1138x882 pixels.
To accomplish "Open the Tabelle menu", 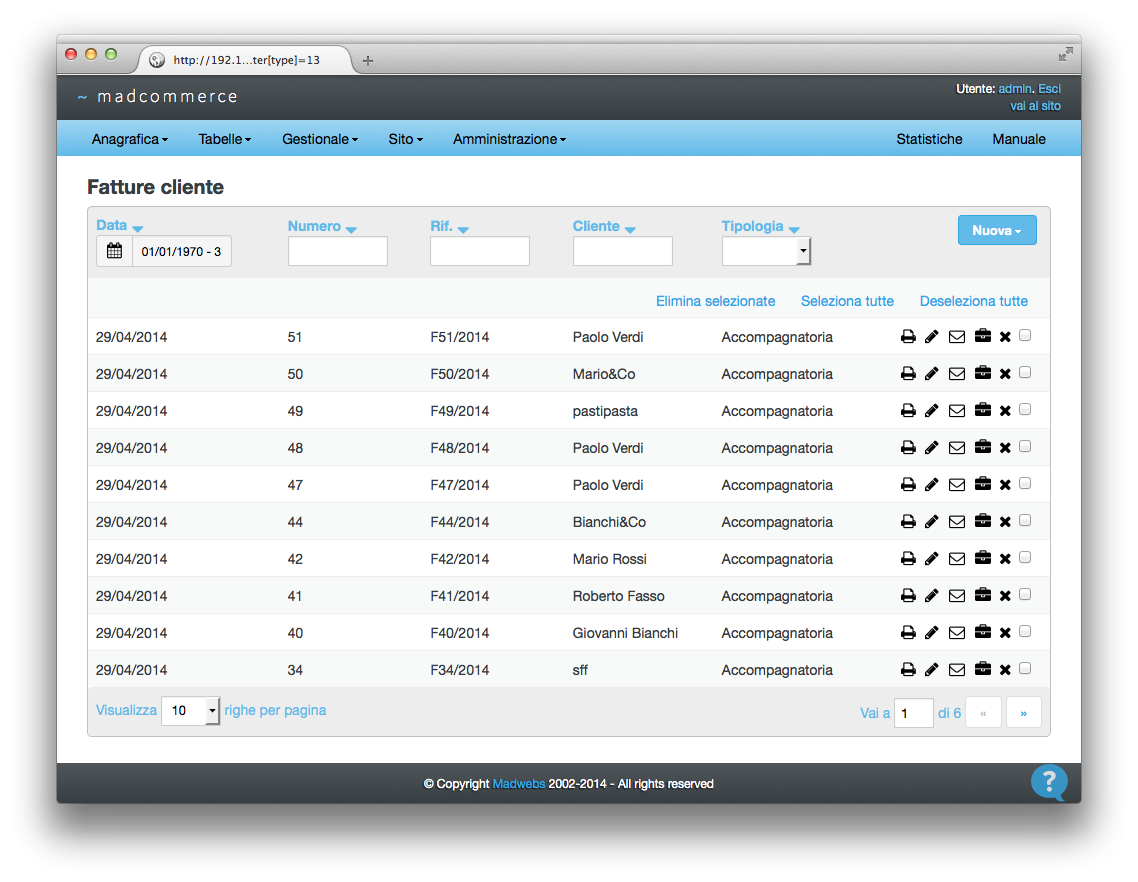I will coord(225,139).
